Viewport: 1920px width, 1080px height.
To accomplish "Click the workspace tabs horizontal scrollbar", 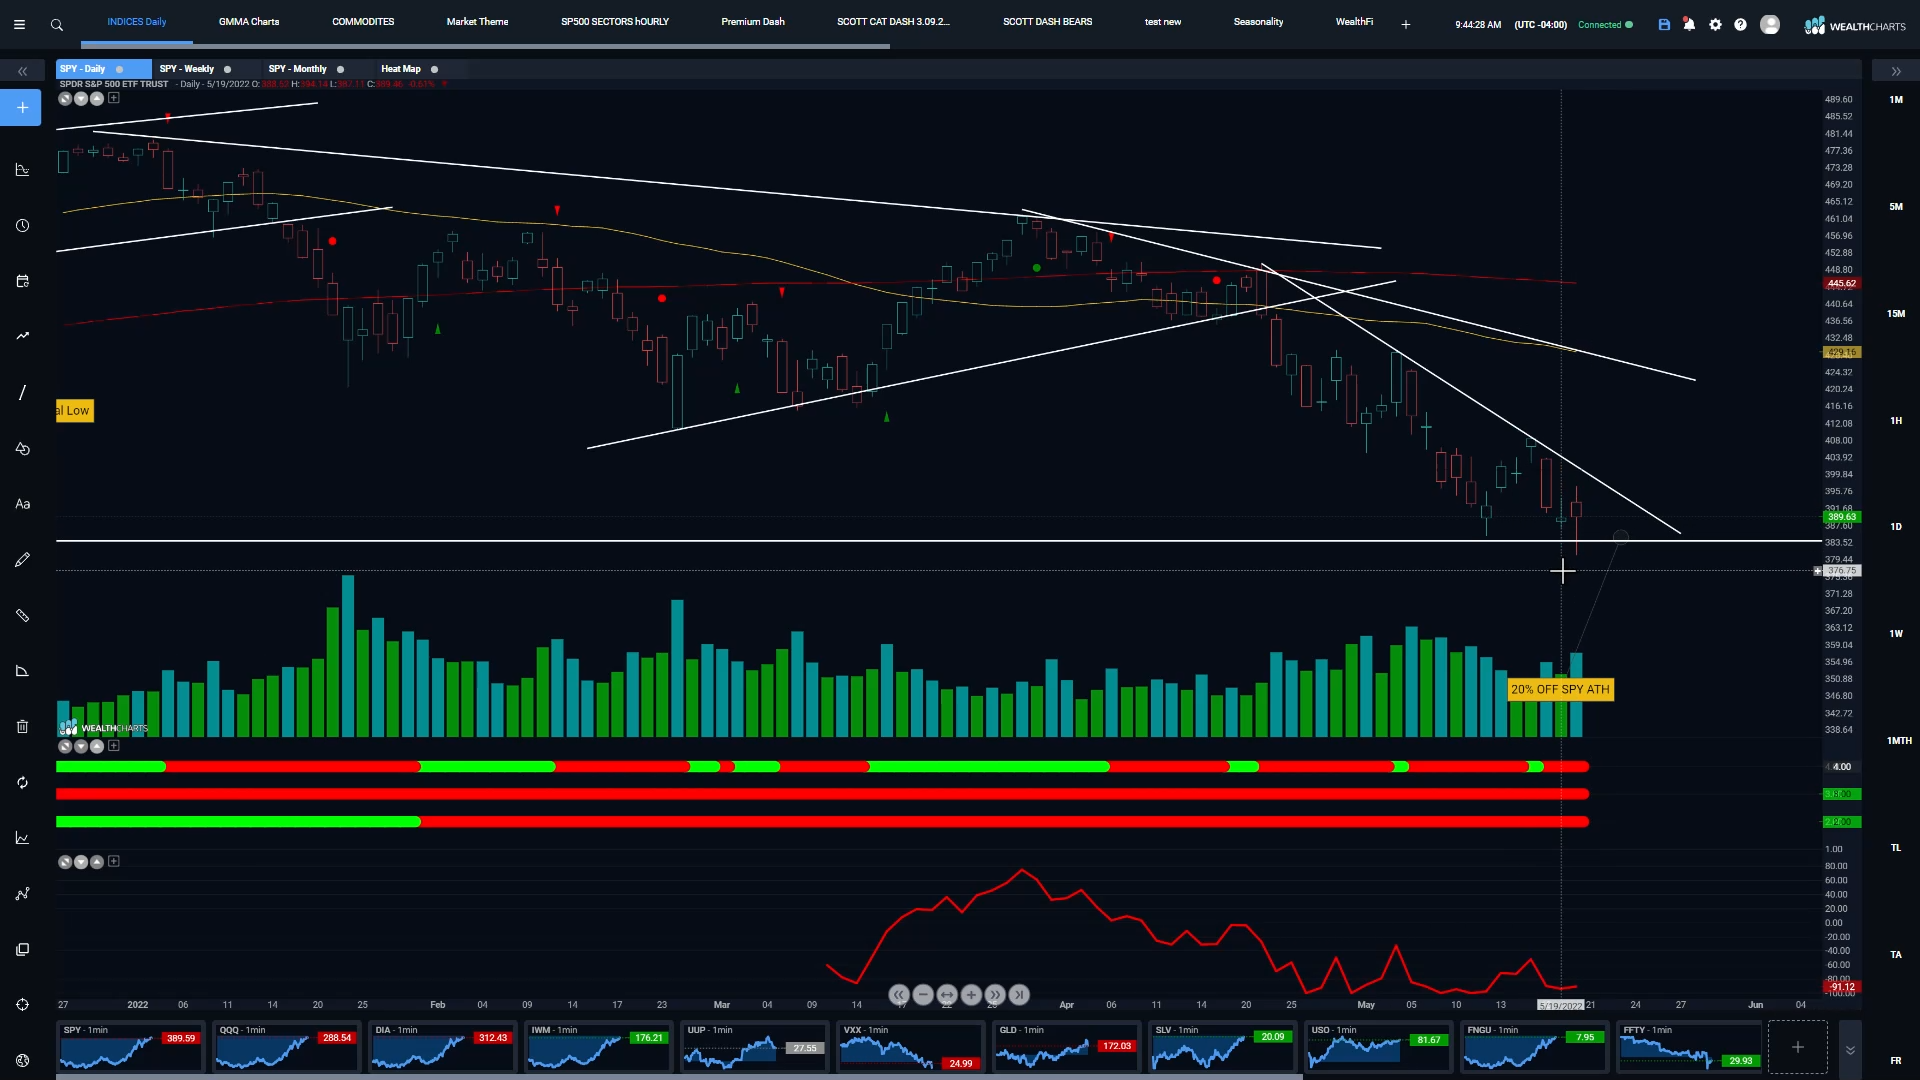I will tap(485, 46).
